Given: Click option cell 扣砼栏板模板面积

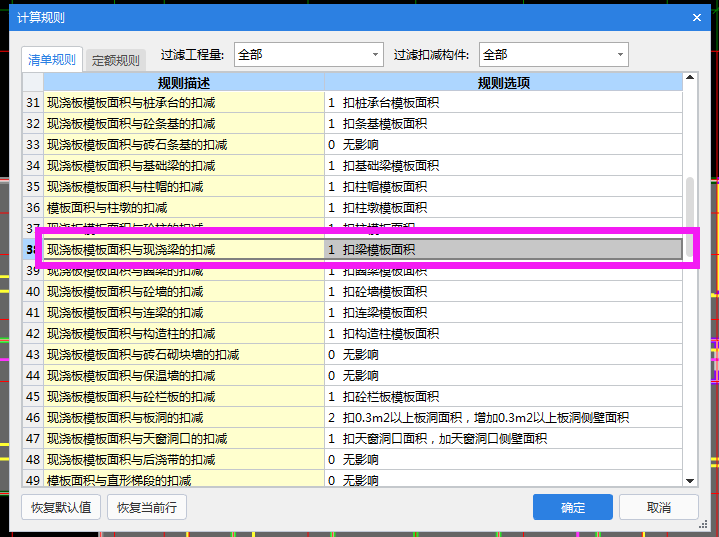Looking at the screenshot, I should tap(503, 397).
